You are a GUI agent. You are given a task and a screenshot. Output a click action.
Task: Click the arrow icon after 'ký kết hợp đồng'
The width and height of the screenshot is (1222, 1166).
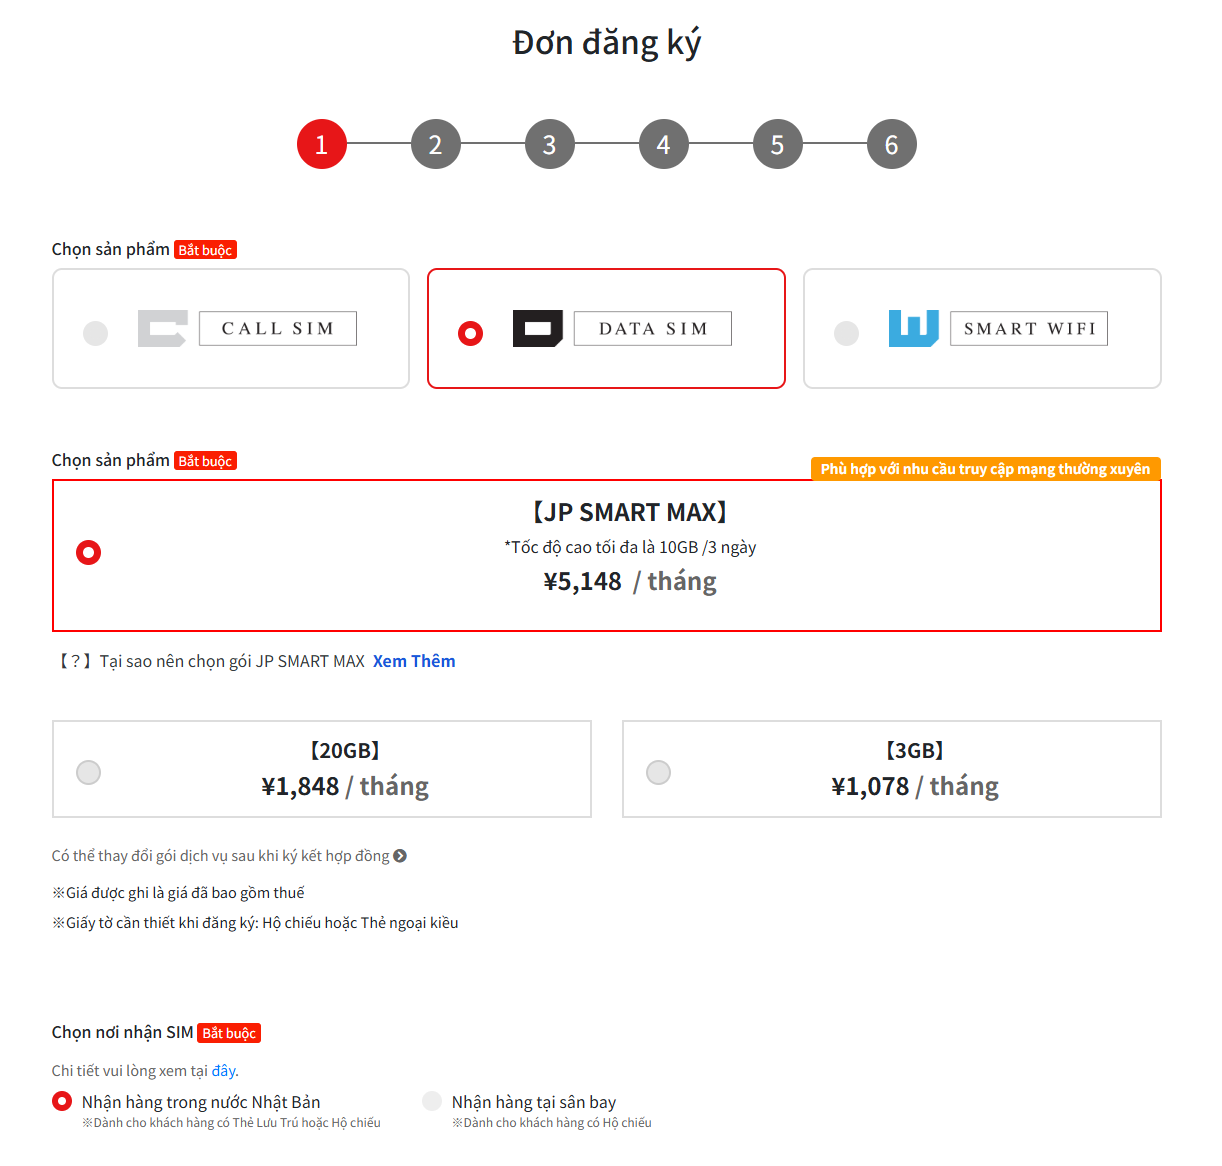[x=400, y=856]
